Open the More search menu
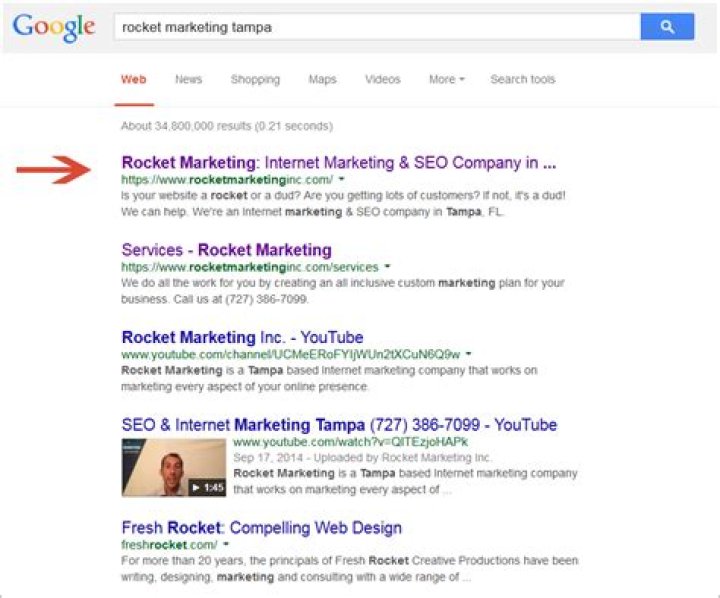 (446, 80)
